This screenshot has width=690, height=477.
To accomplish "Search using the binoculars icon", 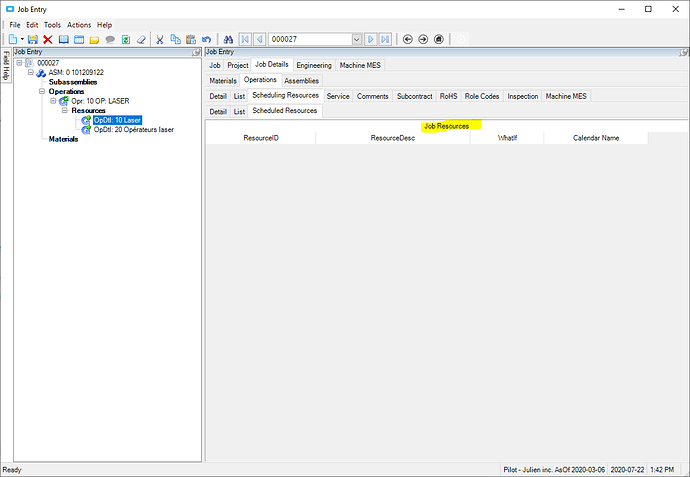I will tap(228, 39).
